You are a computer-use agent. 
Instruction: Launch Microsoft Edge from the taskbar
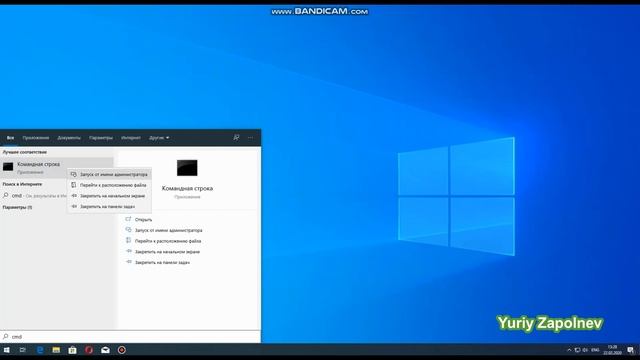pos(40,350)
